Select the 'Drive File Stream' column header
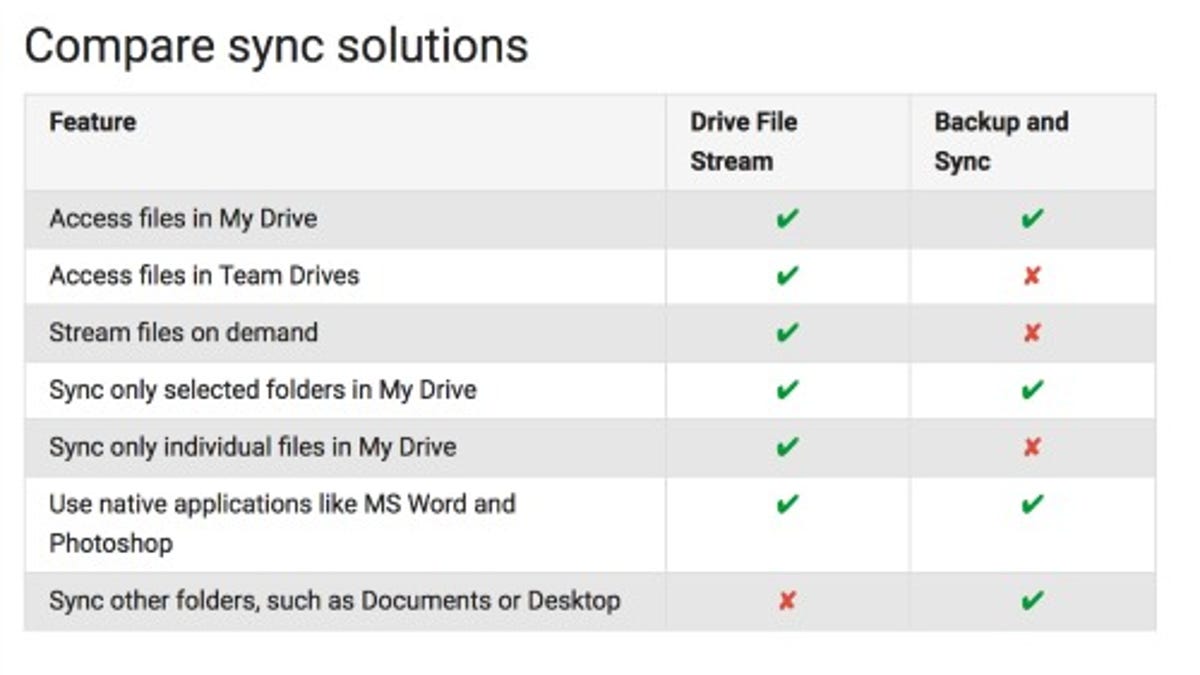Screen dimensions: 1200x675 tap(744, 141)
